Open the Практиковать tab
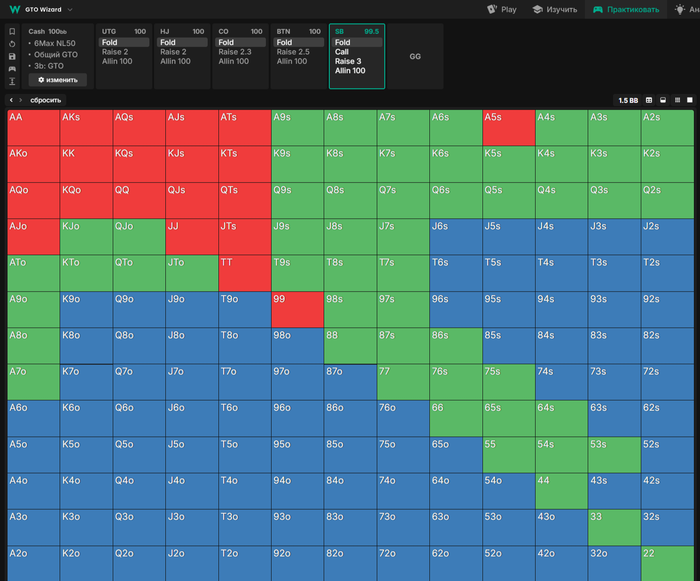 tap(626, 9)
